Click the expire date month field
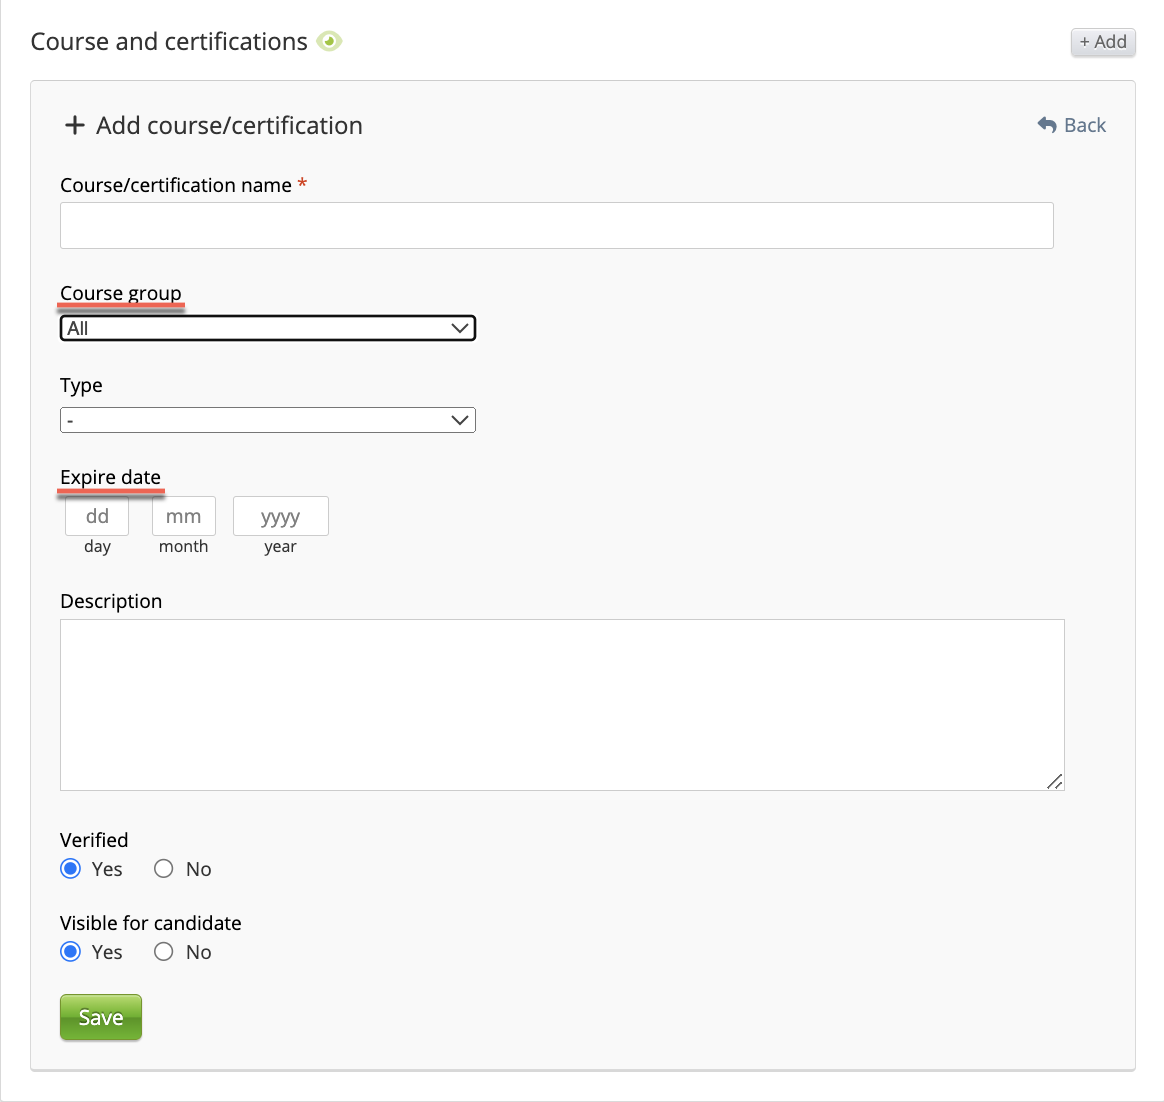 (184, 516)
